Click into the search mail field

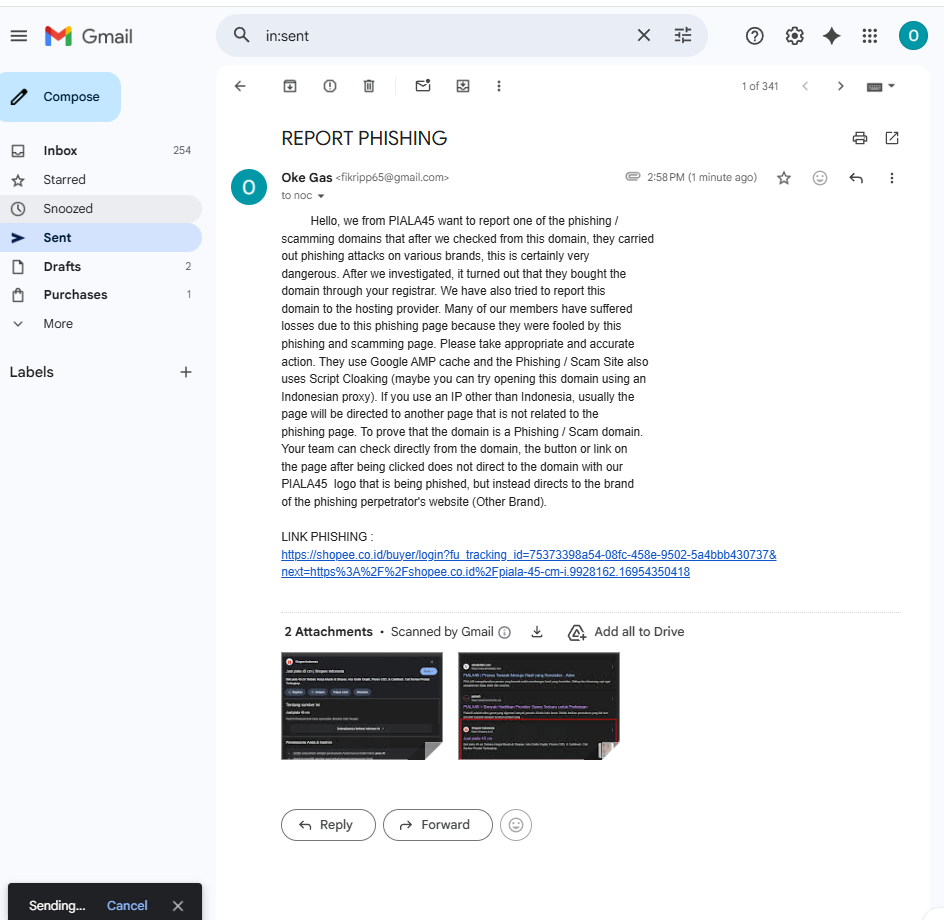tap(446, 36)
